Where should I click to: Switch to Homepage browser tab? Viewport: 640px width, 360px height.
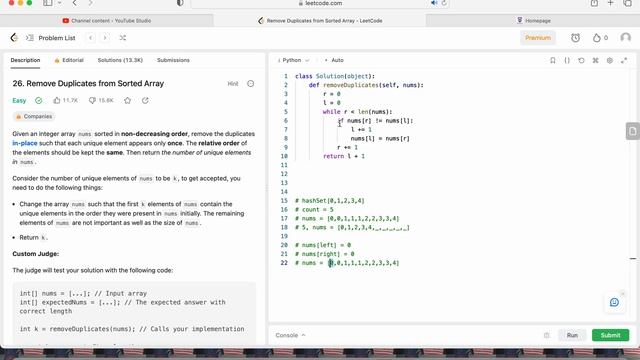(x=533, y=20)
